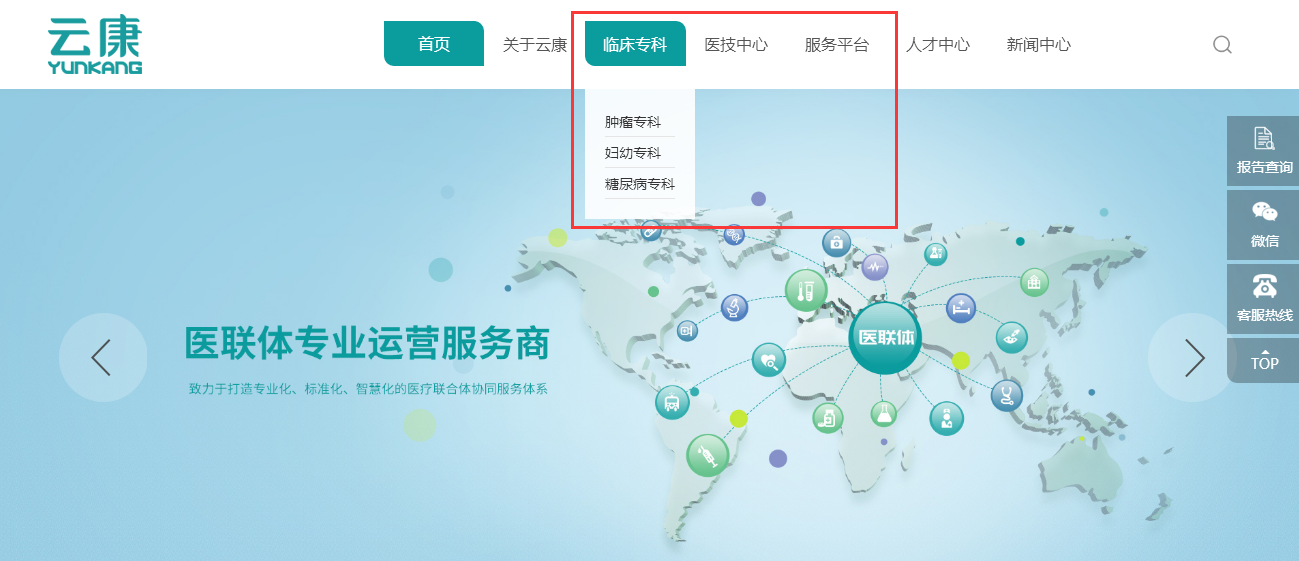The image size is (1299, 561).
Task: Open 新闻中心 menu item
Action: pyautogui.click(x=1039, y=44)
